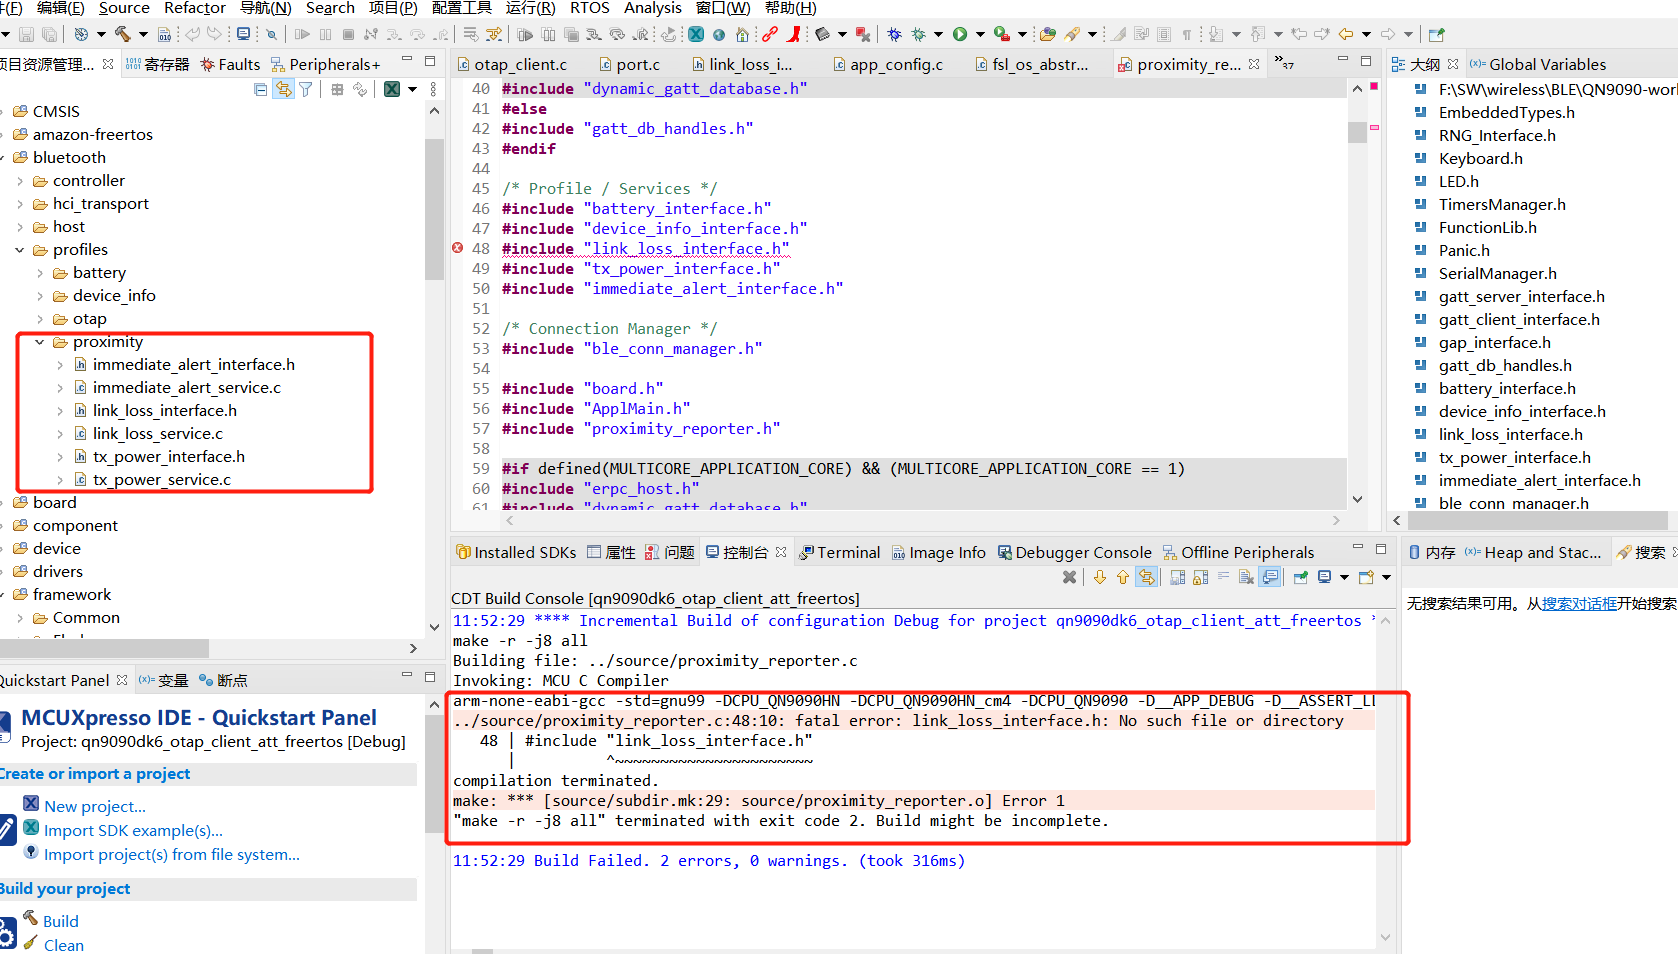Click the build hammer icon in toolbar
Screen dimensions: 1678x954
click(x=123, y=34)
